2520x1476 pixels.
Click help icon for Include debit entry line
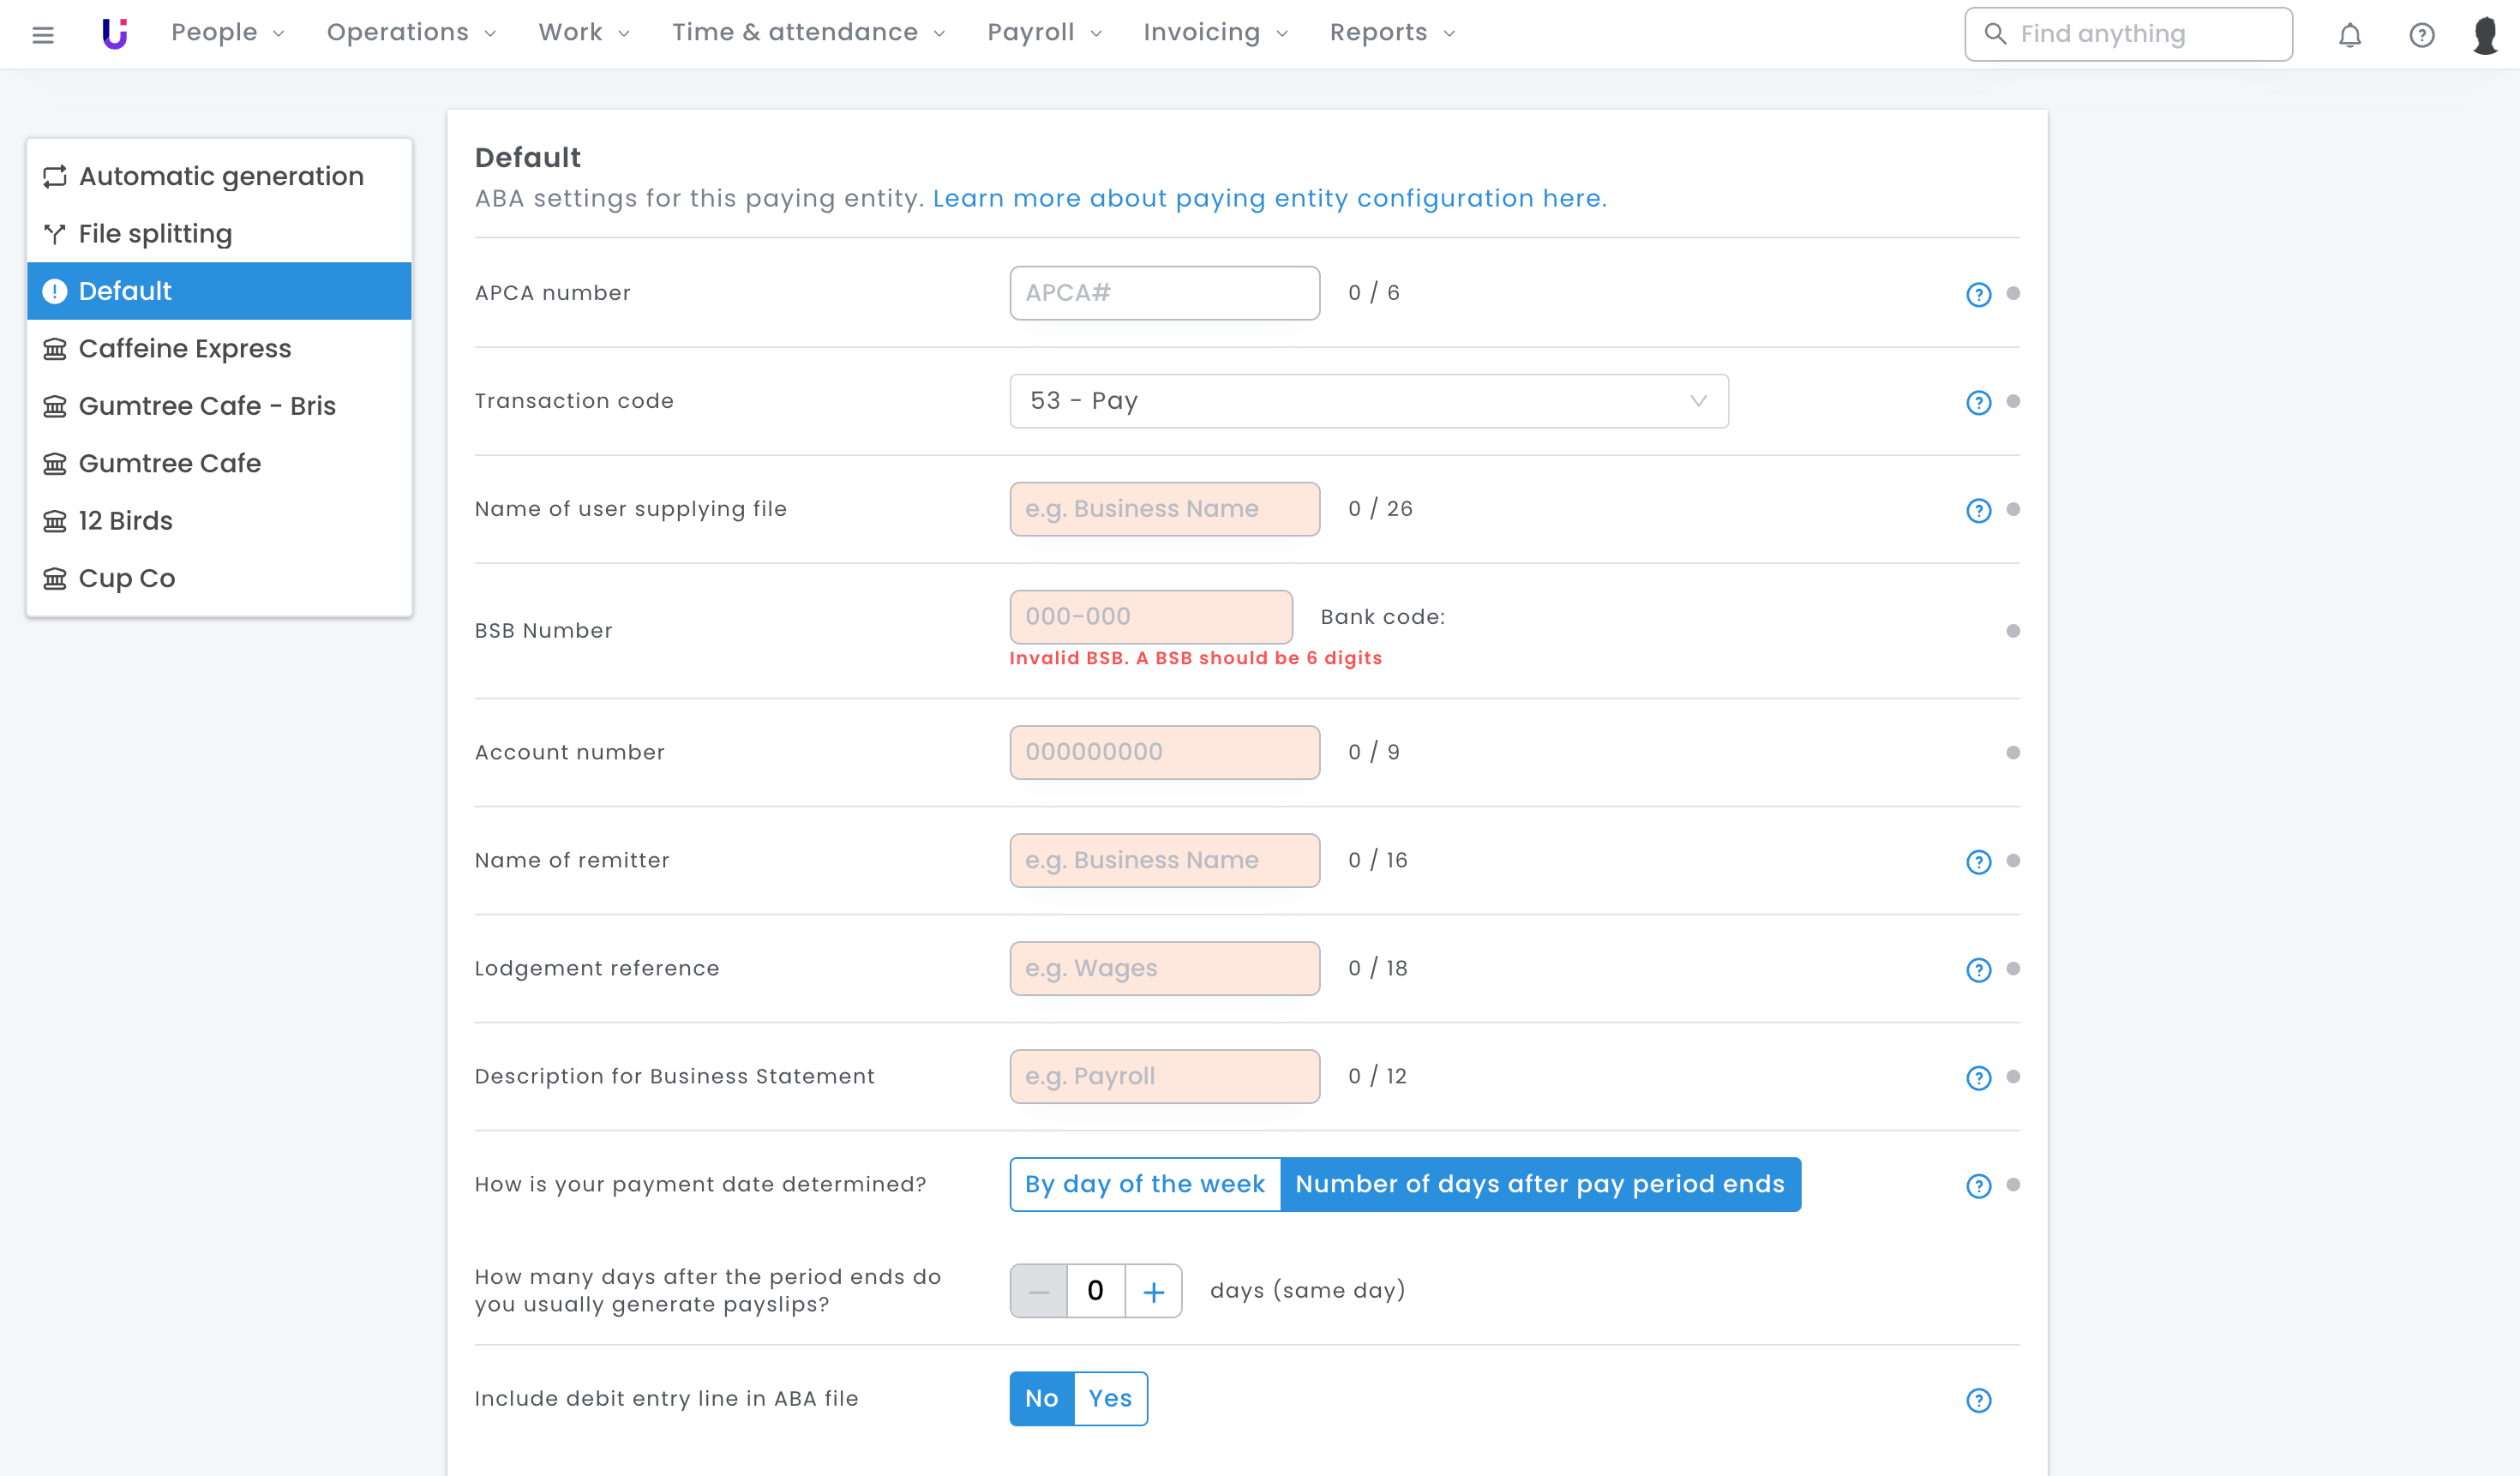[1978, 1399]
